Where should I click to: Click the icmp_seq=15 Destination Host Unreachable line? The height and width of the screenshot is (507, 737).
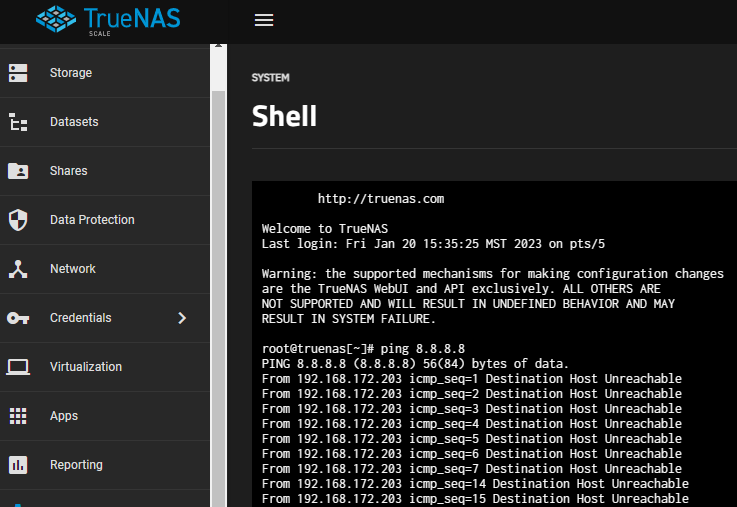pyautogui.click(x=475, y=499)
